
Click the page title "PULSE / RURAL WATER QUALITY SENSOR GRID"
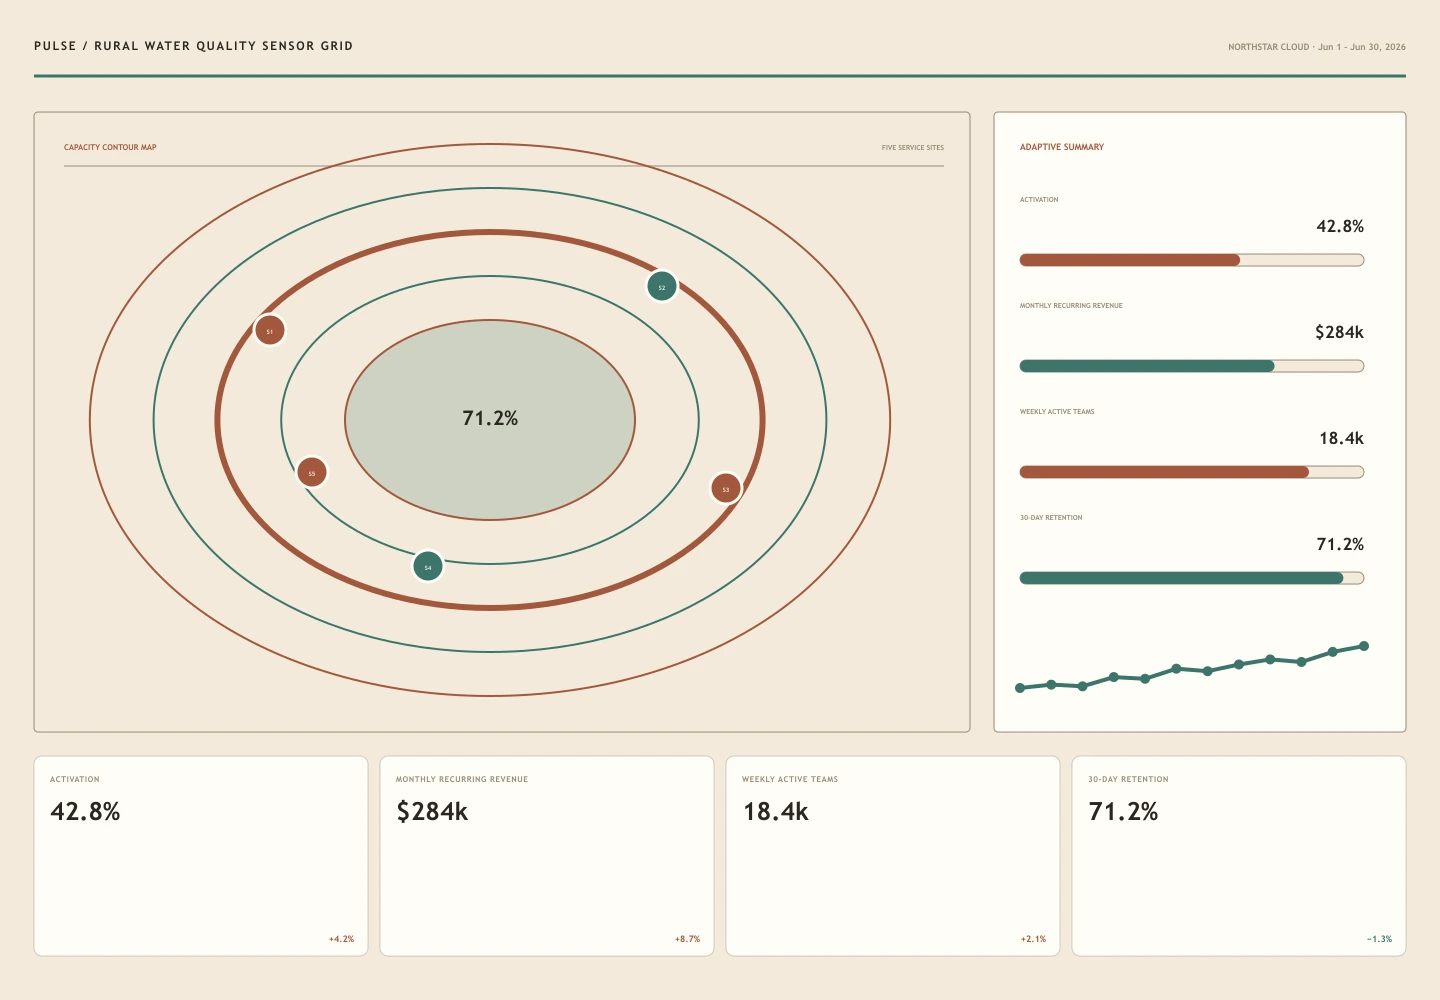tap(193, 46)
